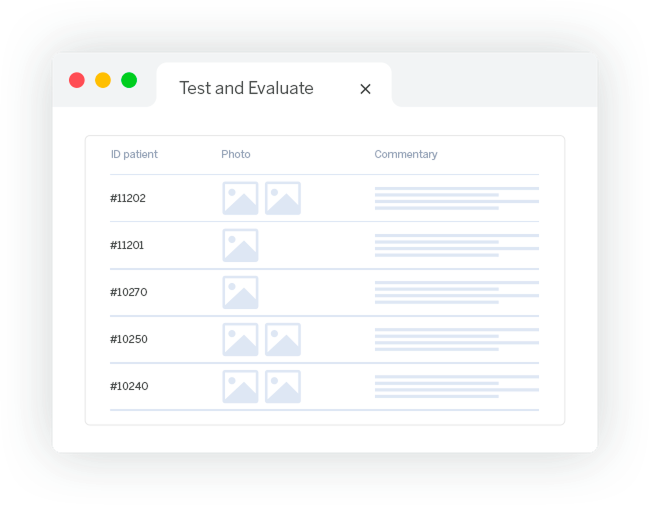
Task: Click the Photo column header
Action: [x=236, y=154]
